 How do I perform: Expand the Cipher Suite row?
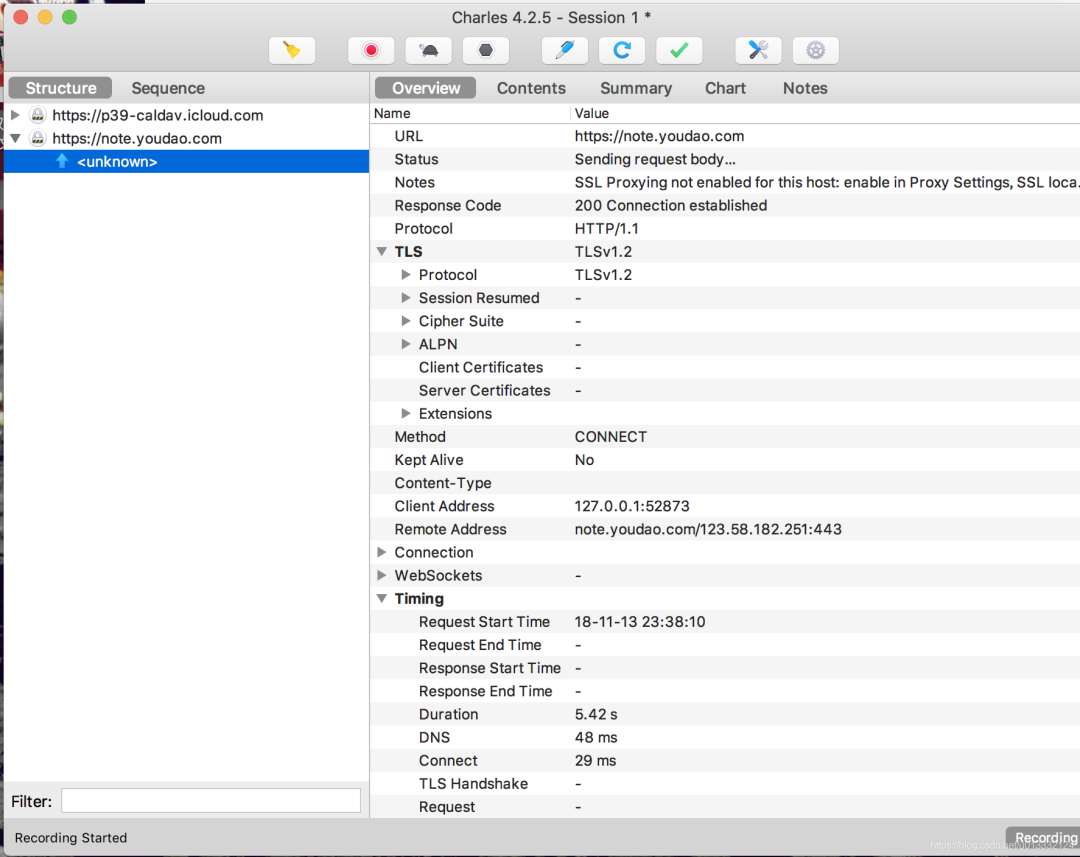(x=406, y=321)
